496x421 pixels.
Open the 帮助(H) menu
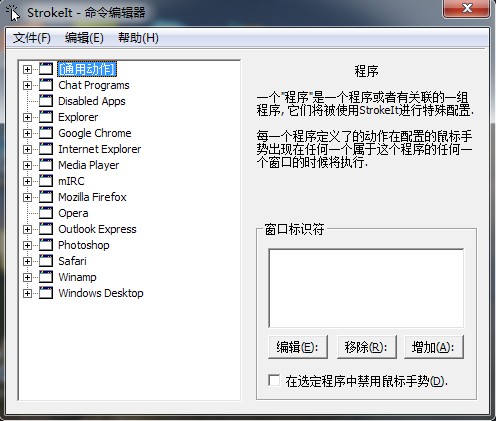pyautogui.click(x=138, y=38)
